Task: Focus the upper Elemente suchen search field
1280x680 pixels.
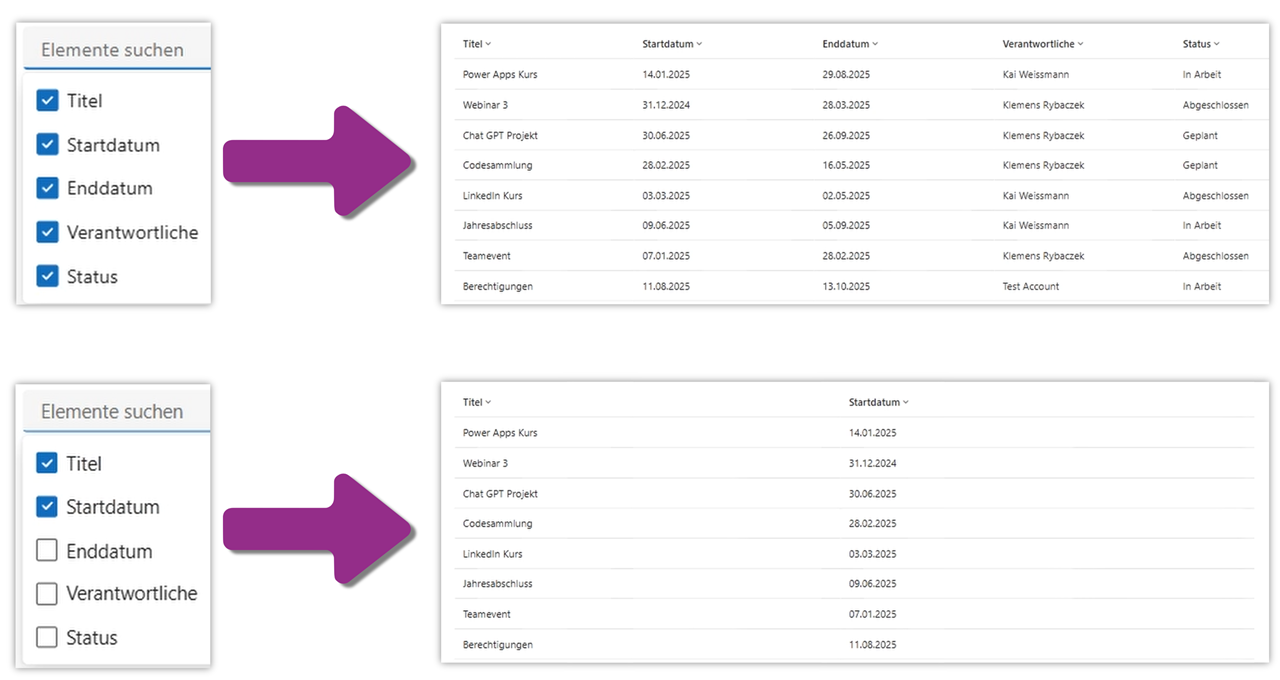Action: point(112,50)
